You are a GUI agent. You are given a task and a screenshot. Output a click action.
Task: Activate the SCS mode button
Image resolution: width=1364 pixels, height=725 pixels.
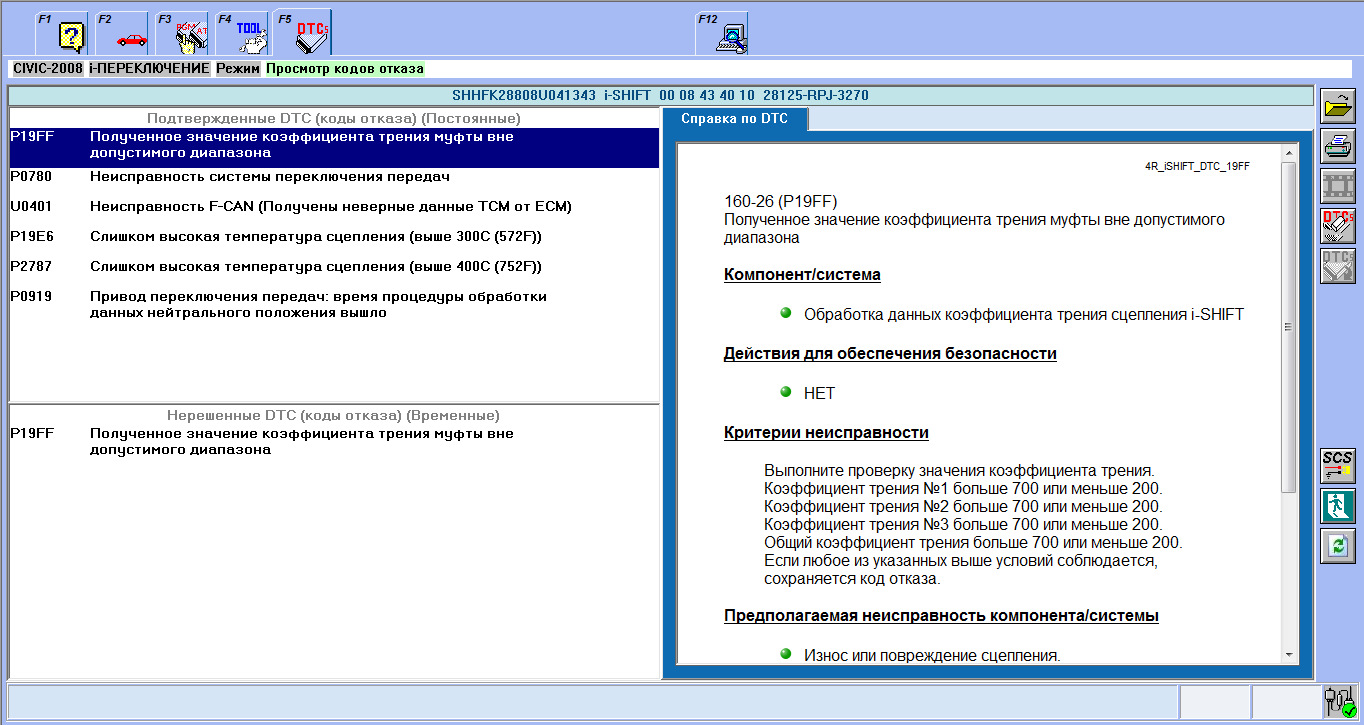pyautogui.click(x=1337, y=465)
